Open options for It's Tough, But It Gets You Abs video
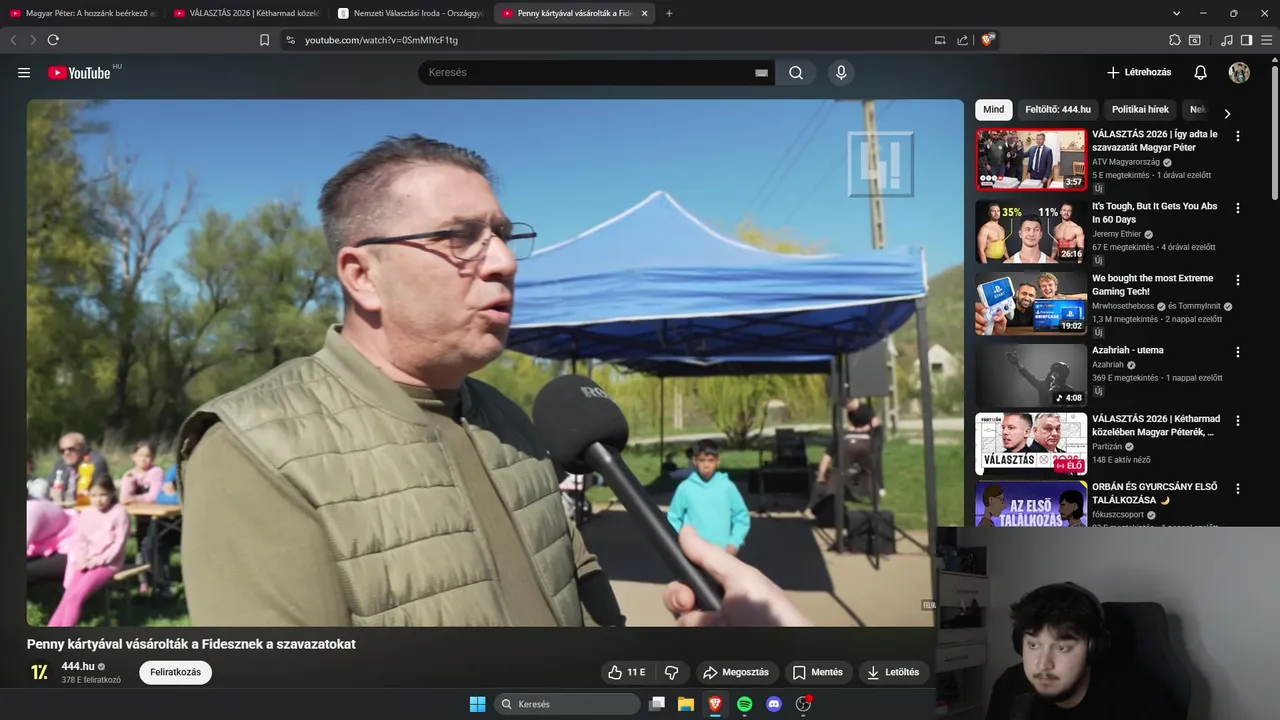This screenshot has width=1280, height=720. pos(1238,208)
